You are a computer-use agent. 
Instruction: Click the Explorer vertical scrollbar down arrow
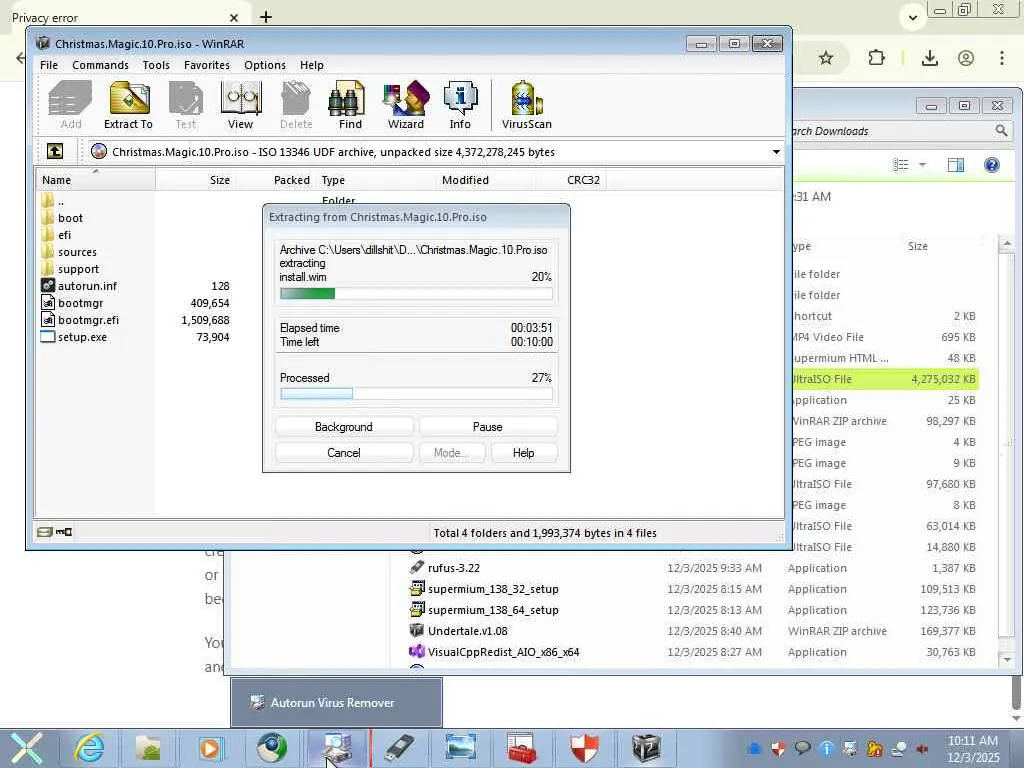tap(1007, 660)
